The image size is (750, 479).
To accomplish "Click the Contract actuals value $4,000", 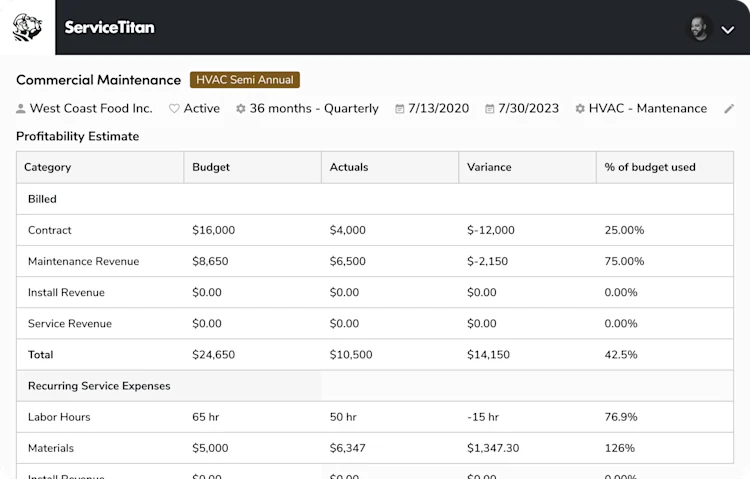I will tap(348, 230).
